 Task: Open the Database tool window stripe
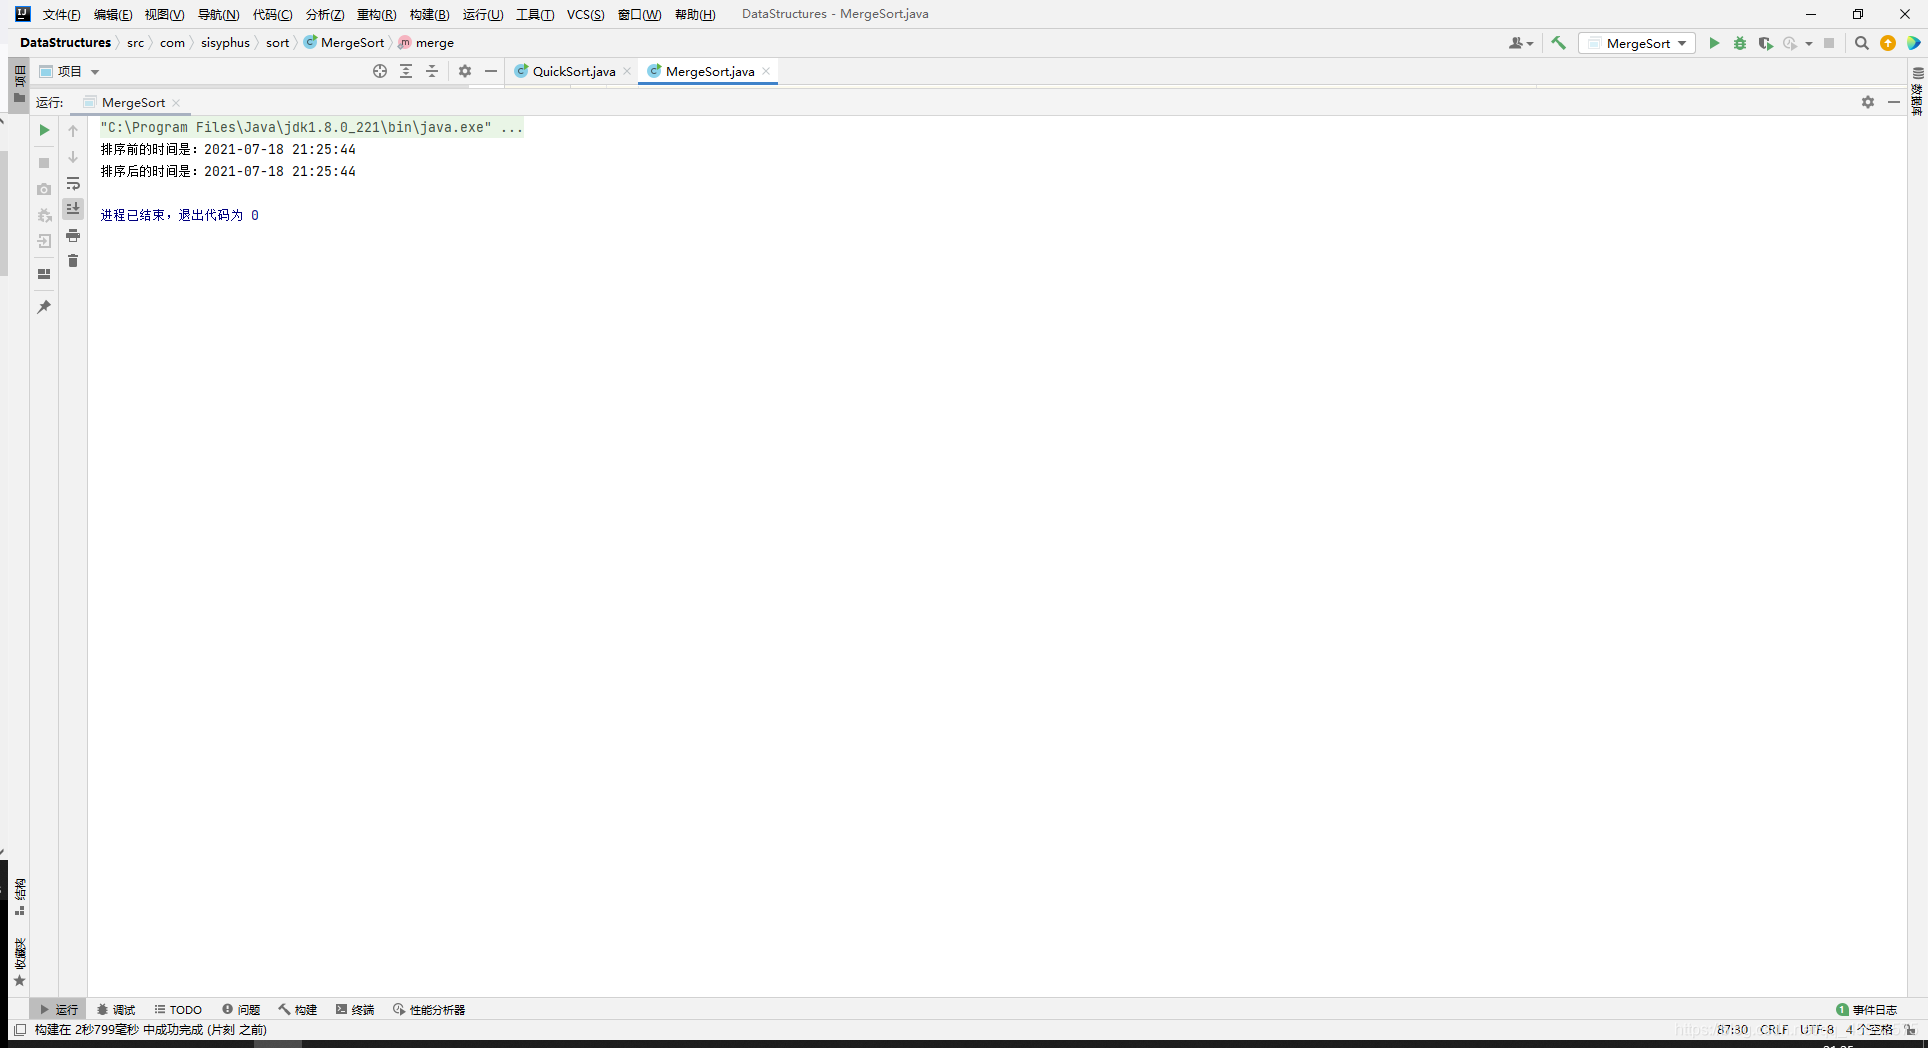tap(1918, 92)
